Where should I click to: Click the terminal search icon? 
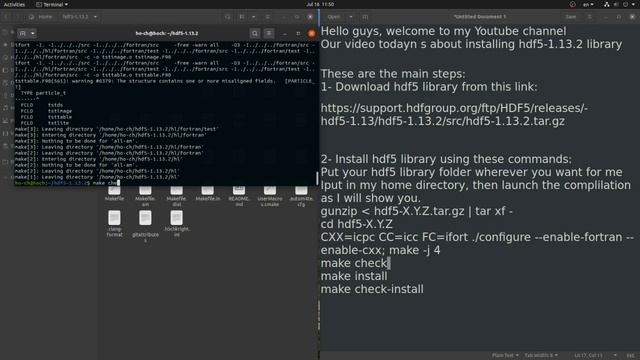tap(255, 33)
